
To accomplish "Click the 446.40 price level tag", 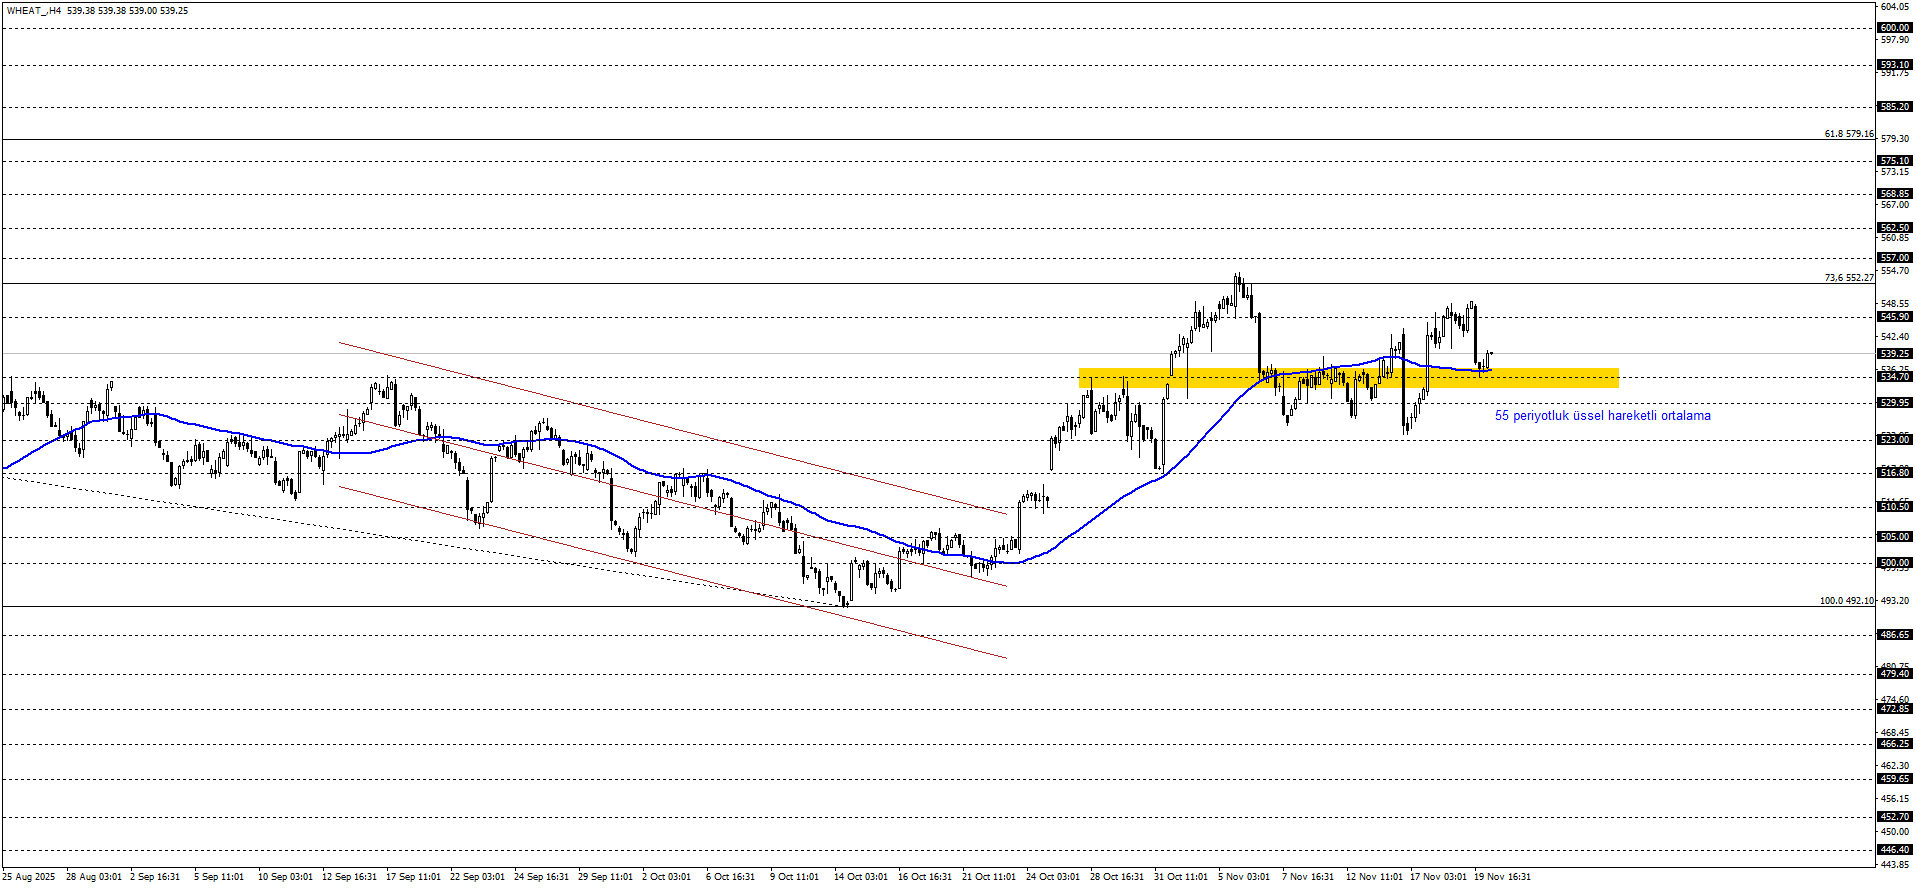I will point(1895,850).
